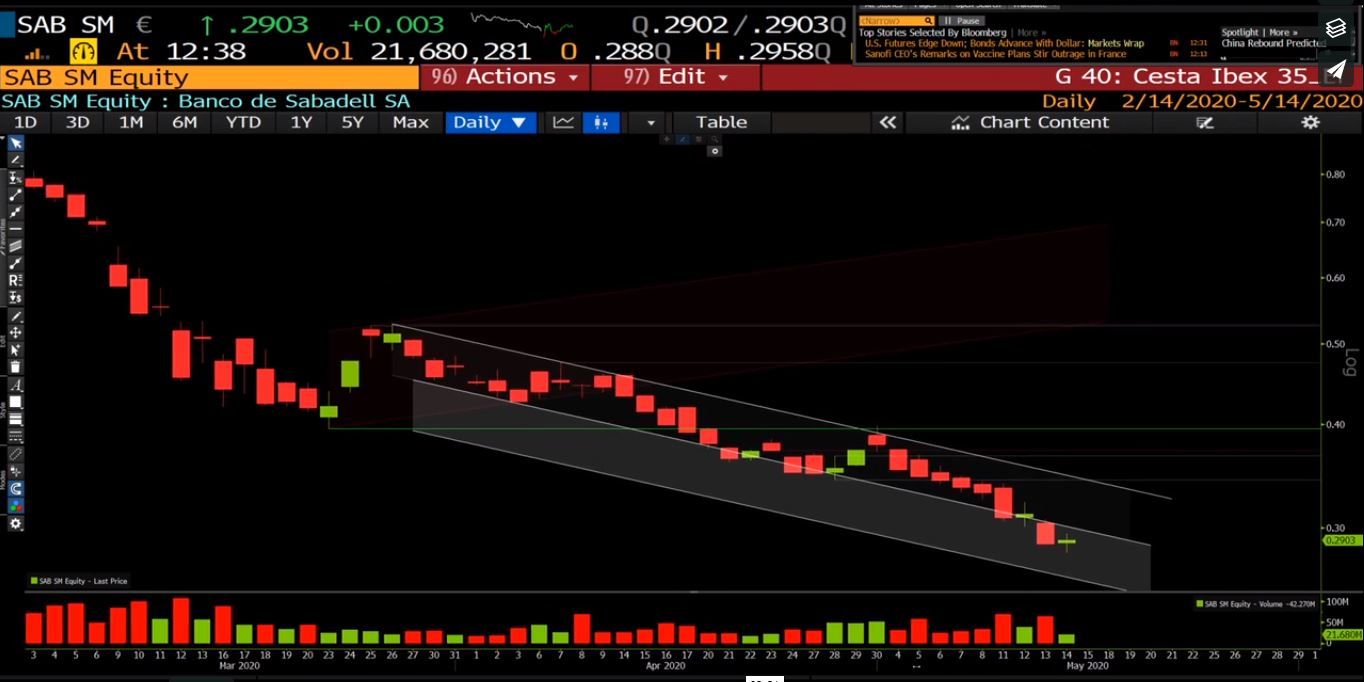Open the 97) Edit menu
This screenshot has height=682, width=1364.
point(676,77)
